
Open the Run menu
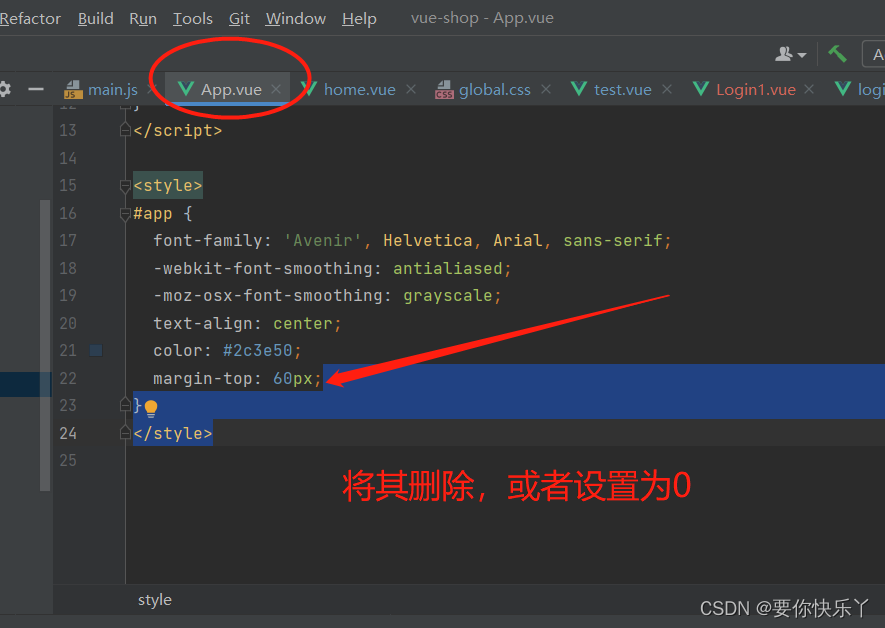click(x=142, y=18)
